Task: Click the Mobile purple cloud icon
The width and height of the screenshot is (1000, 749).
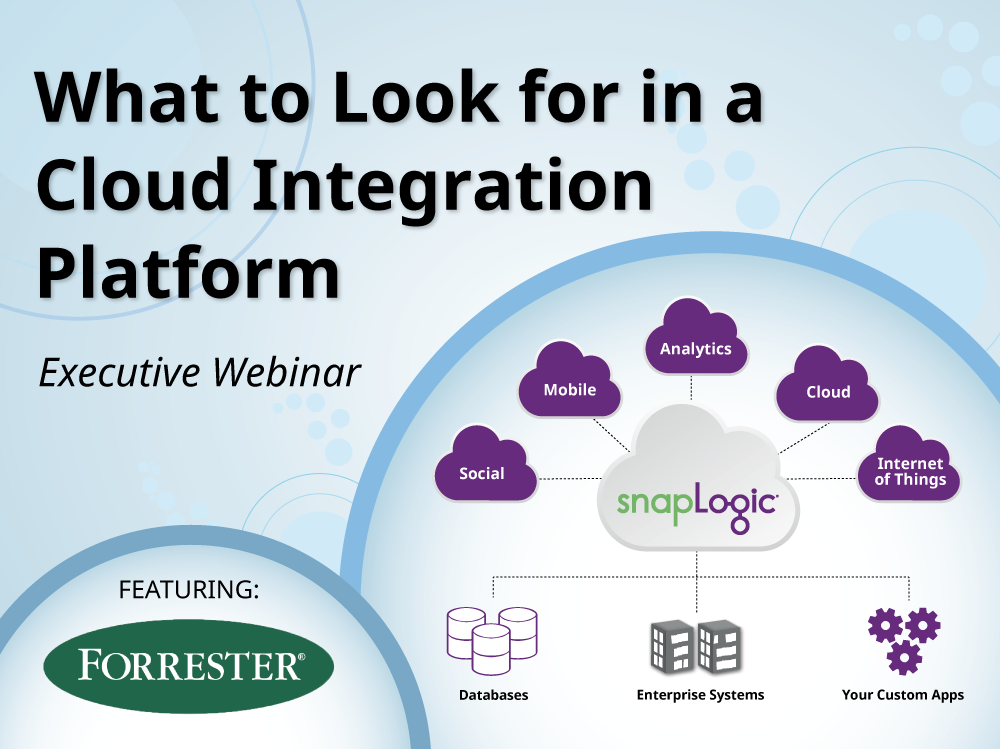Action: pos(570,379)
